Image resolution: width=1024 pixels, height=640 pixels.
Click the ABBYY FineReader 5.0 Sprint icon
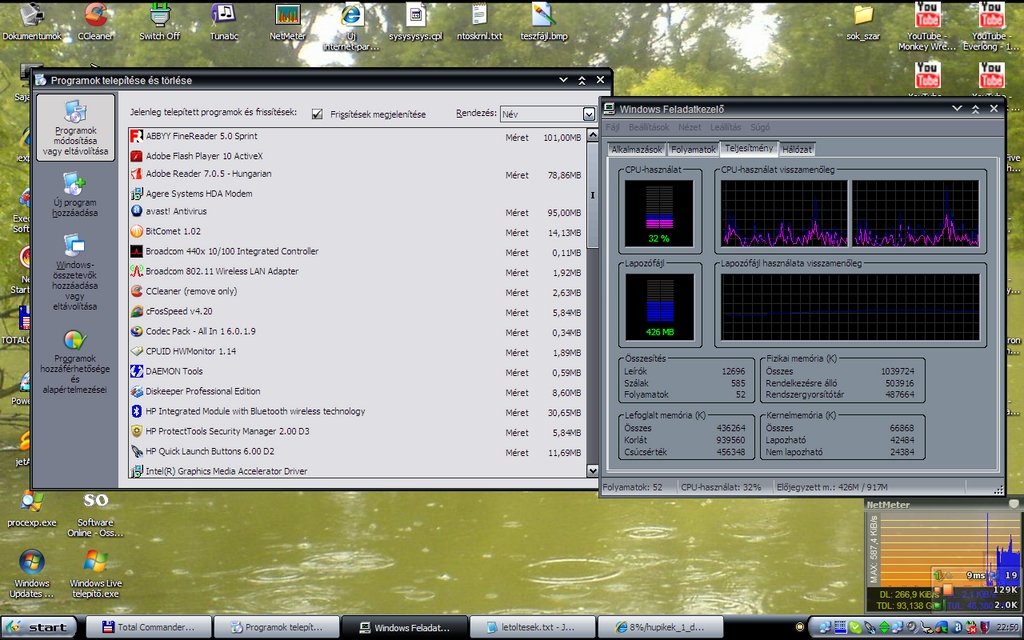coord(137,136)
